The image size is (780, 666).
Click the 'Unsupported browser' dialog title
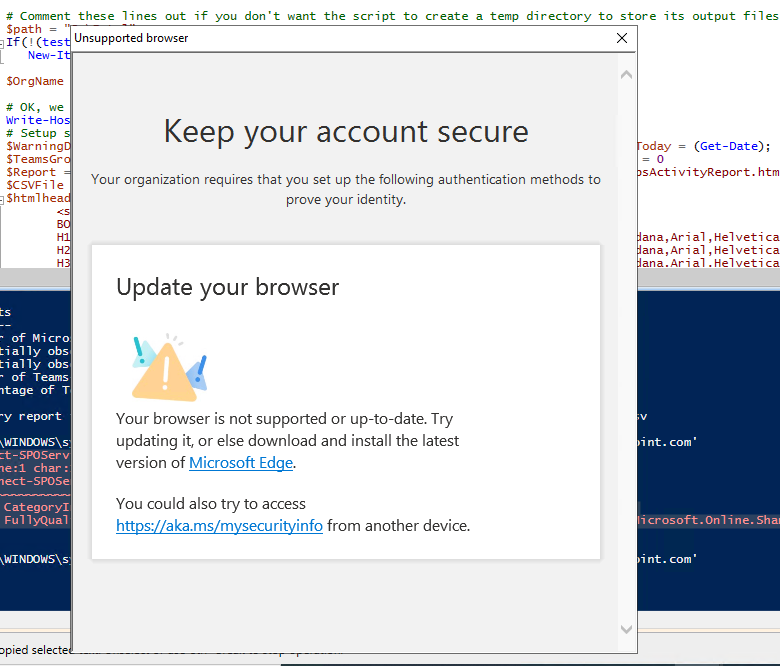coord(131,38)
